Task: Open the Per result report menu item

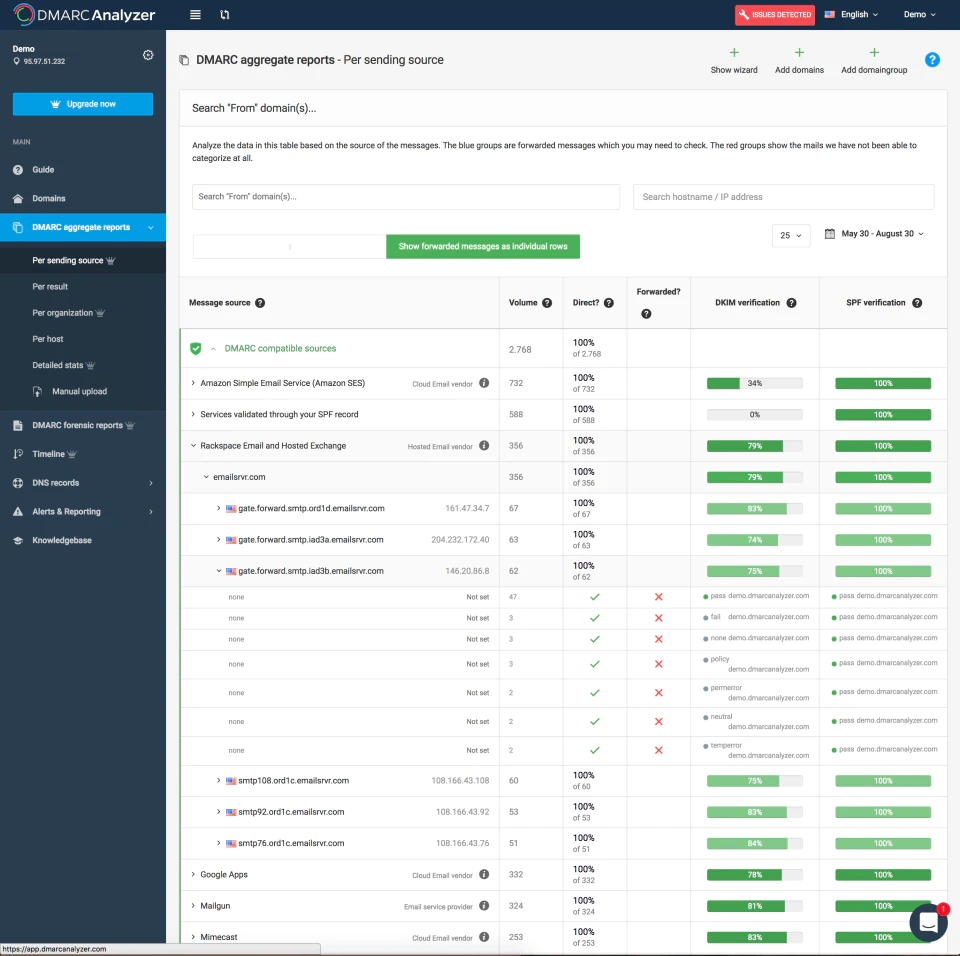Action: (50, 287)
